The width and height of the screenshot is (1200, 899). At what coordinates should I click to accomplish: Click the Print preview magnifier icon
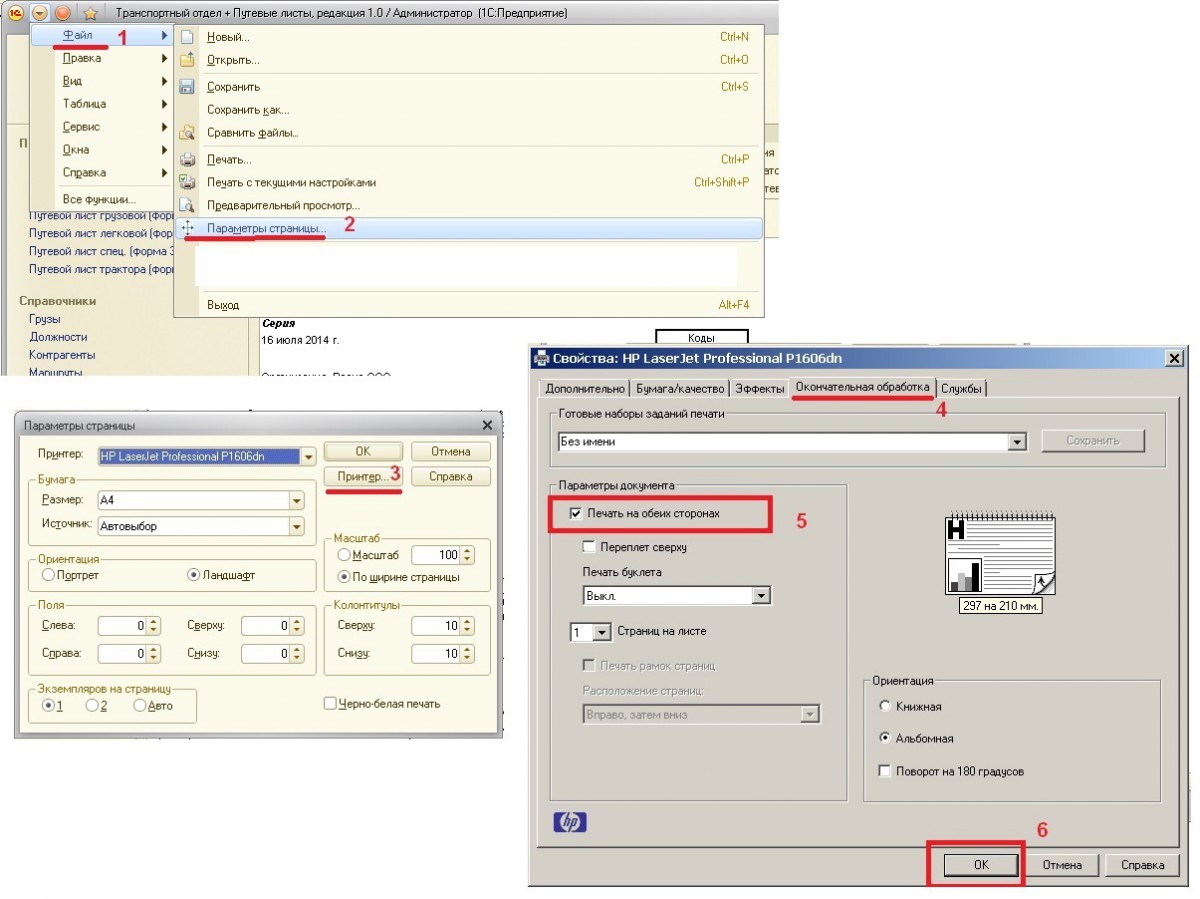(187, 206)
